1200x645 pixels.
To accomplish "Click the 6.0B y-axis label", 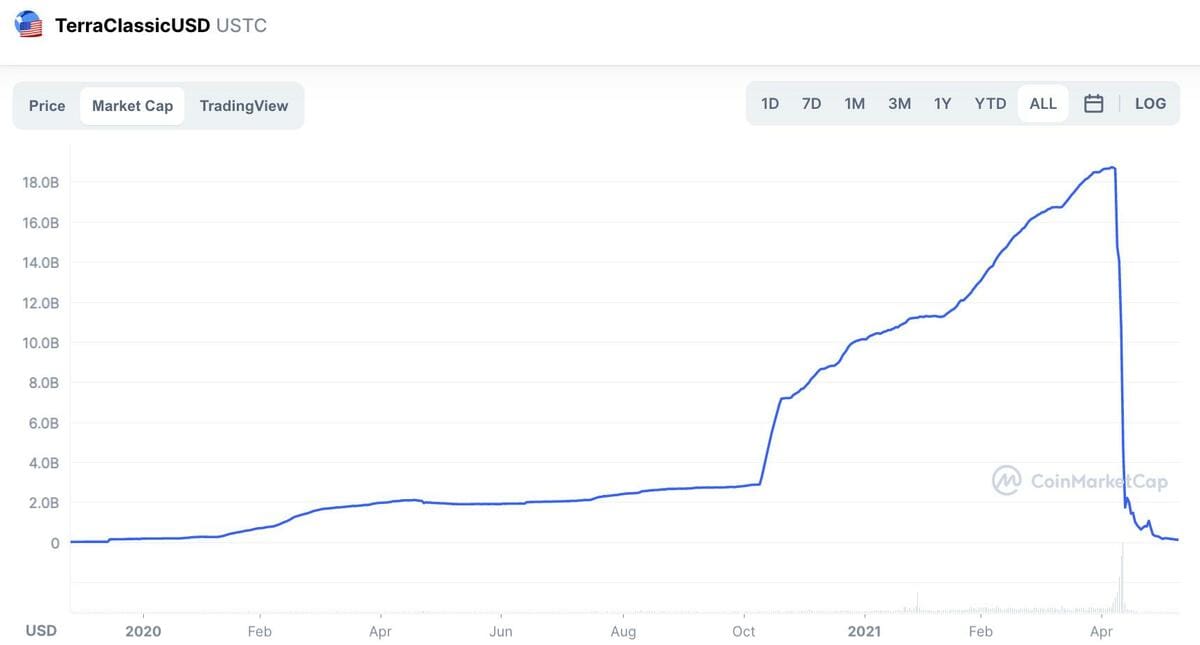I will 43,423.
